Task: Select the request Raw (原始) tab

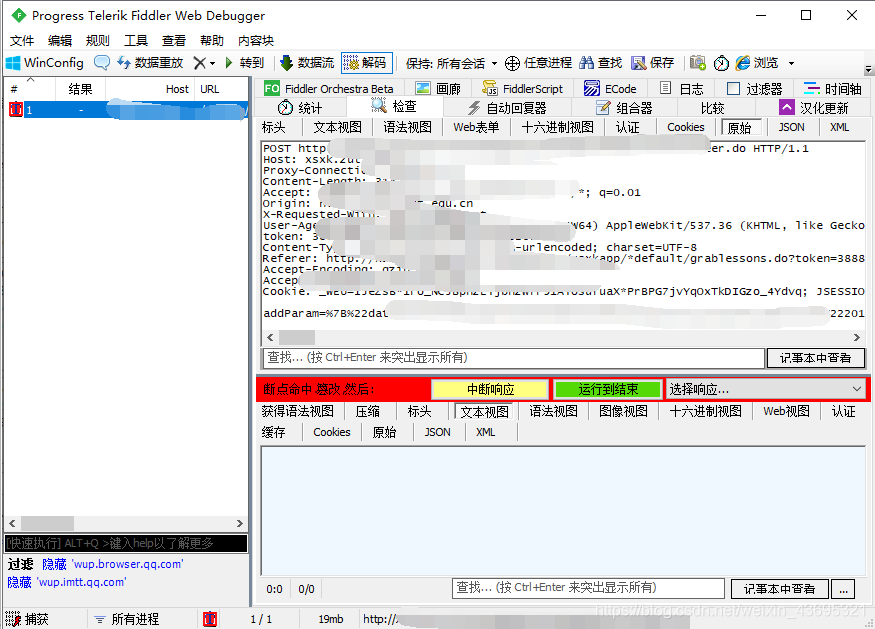Action: pyautogui.click(x=740, y=128)
